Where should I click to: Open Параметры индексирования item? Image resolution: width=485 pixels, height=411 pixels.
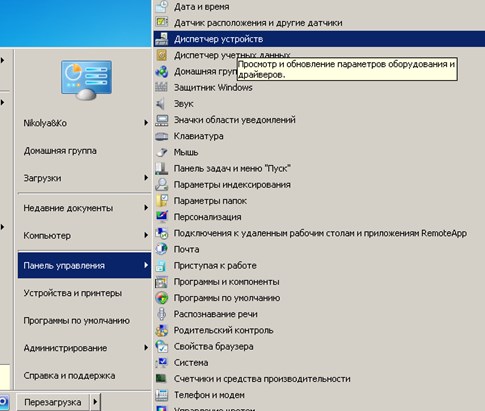[319, 185]
